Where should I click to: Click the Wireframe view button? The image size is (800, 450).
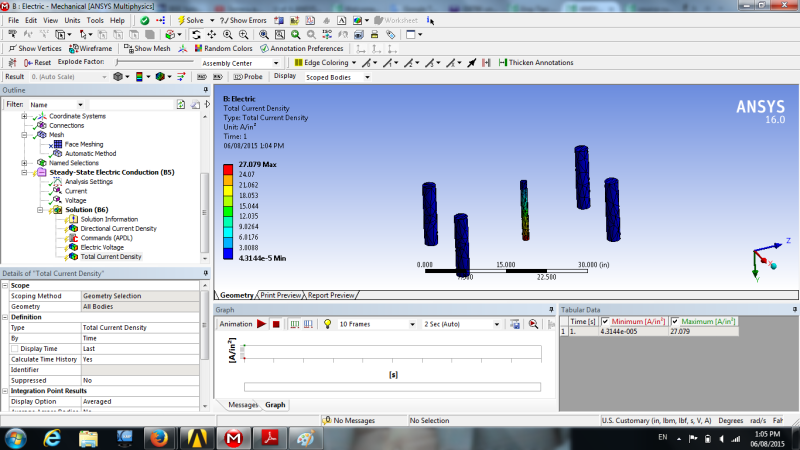point(90,48)
